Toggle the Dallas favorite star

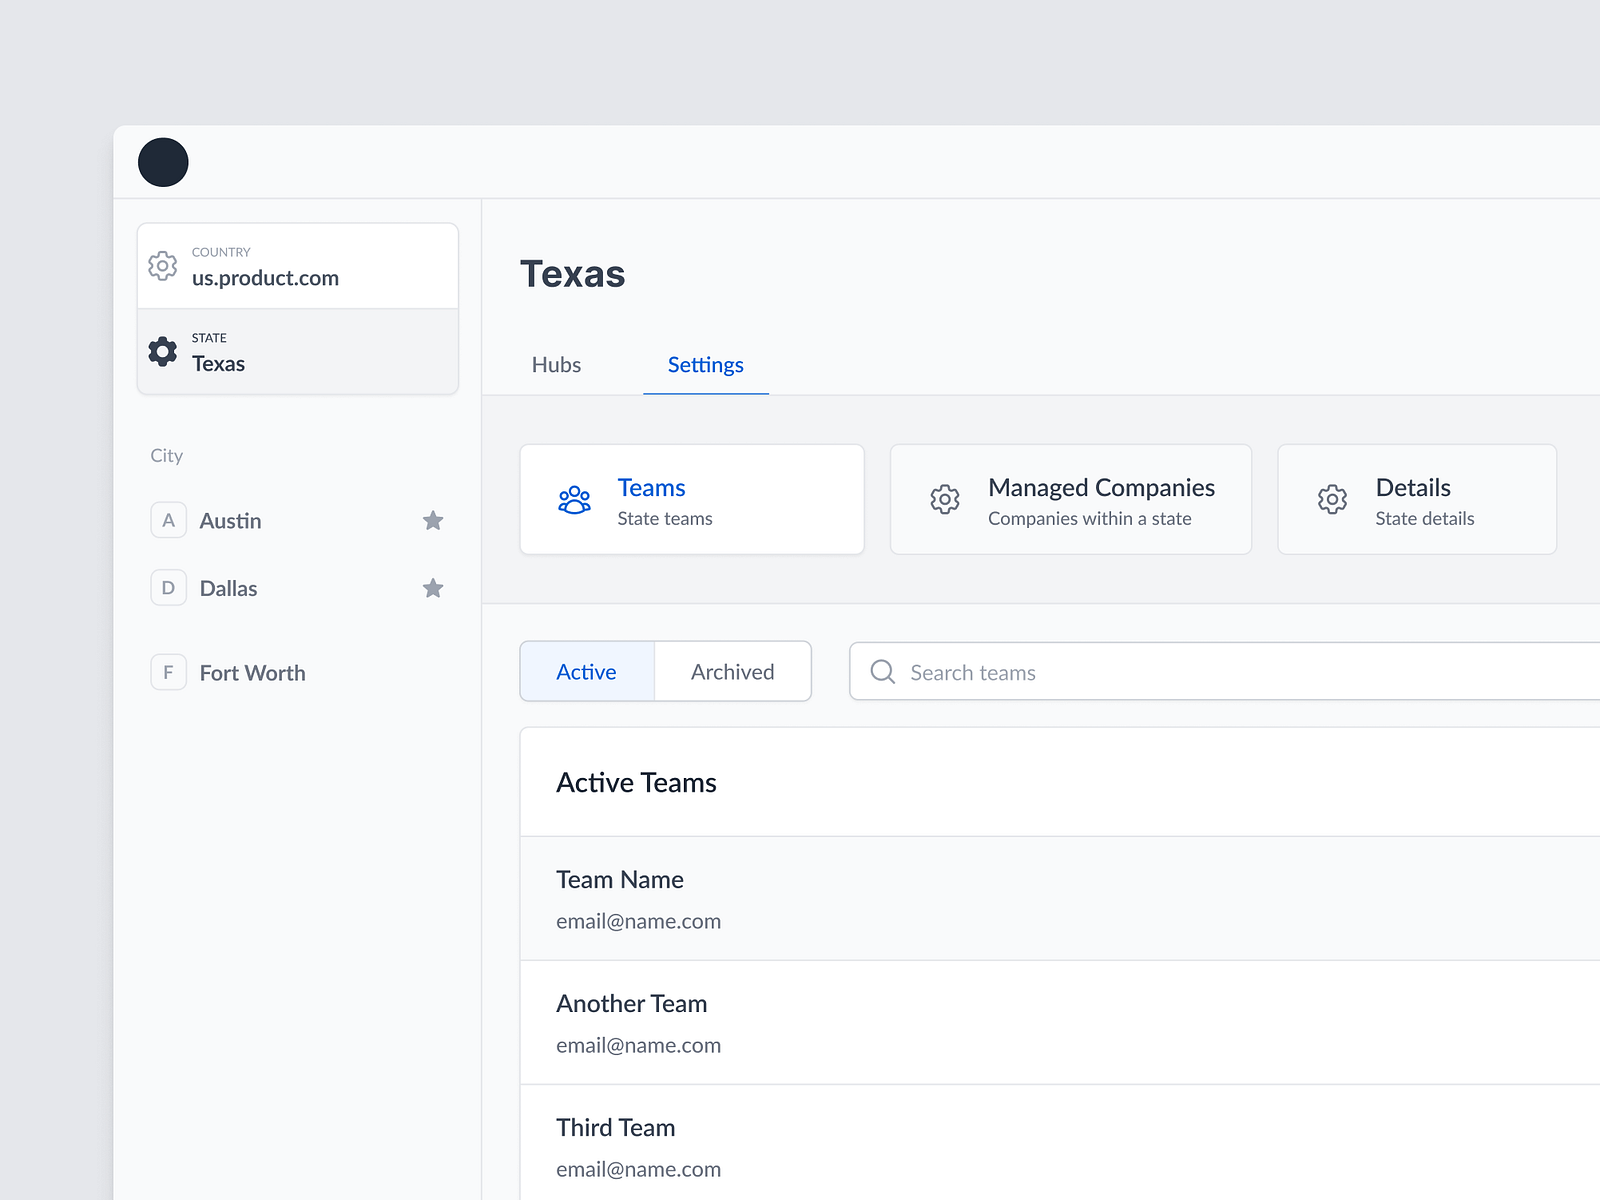click(x=433, y=588)
